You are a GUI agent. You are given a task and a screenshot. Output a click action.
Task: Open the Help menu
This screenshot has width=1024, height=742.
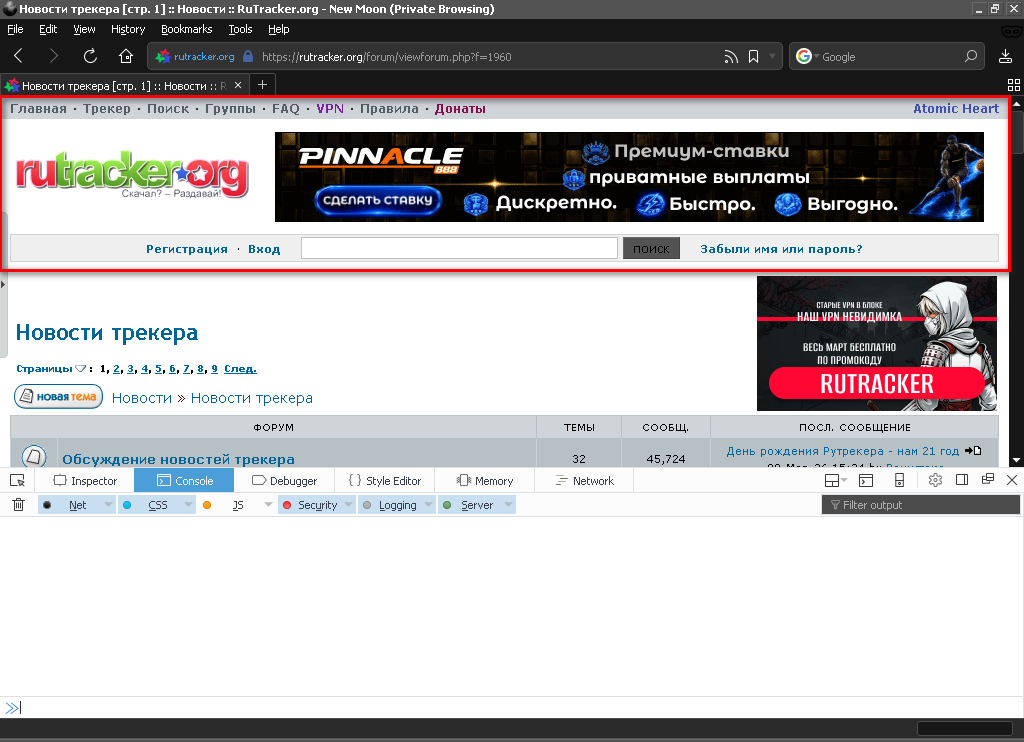(279, 29)
